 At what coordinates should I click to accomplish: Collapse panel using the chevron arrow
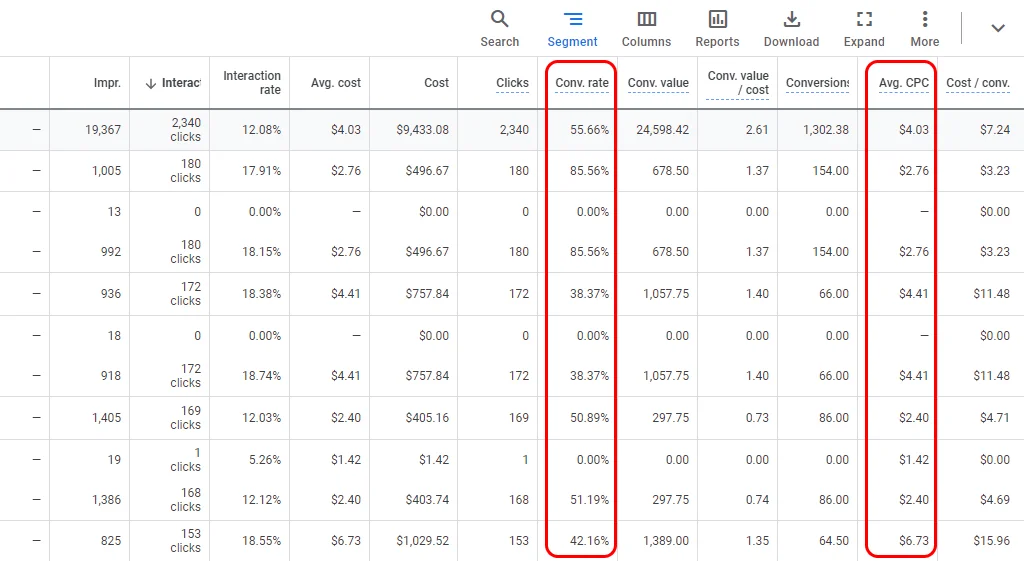pos(997,28)
